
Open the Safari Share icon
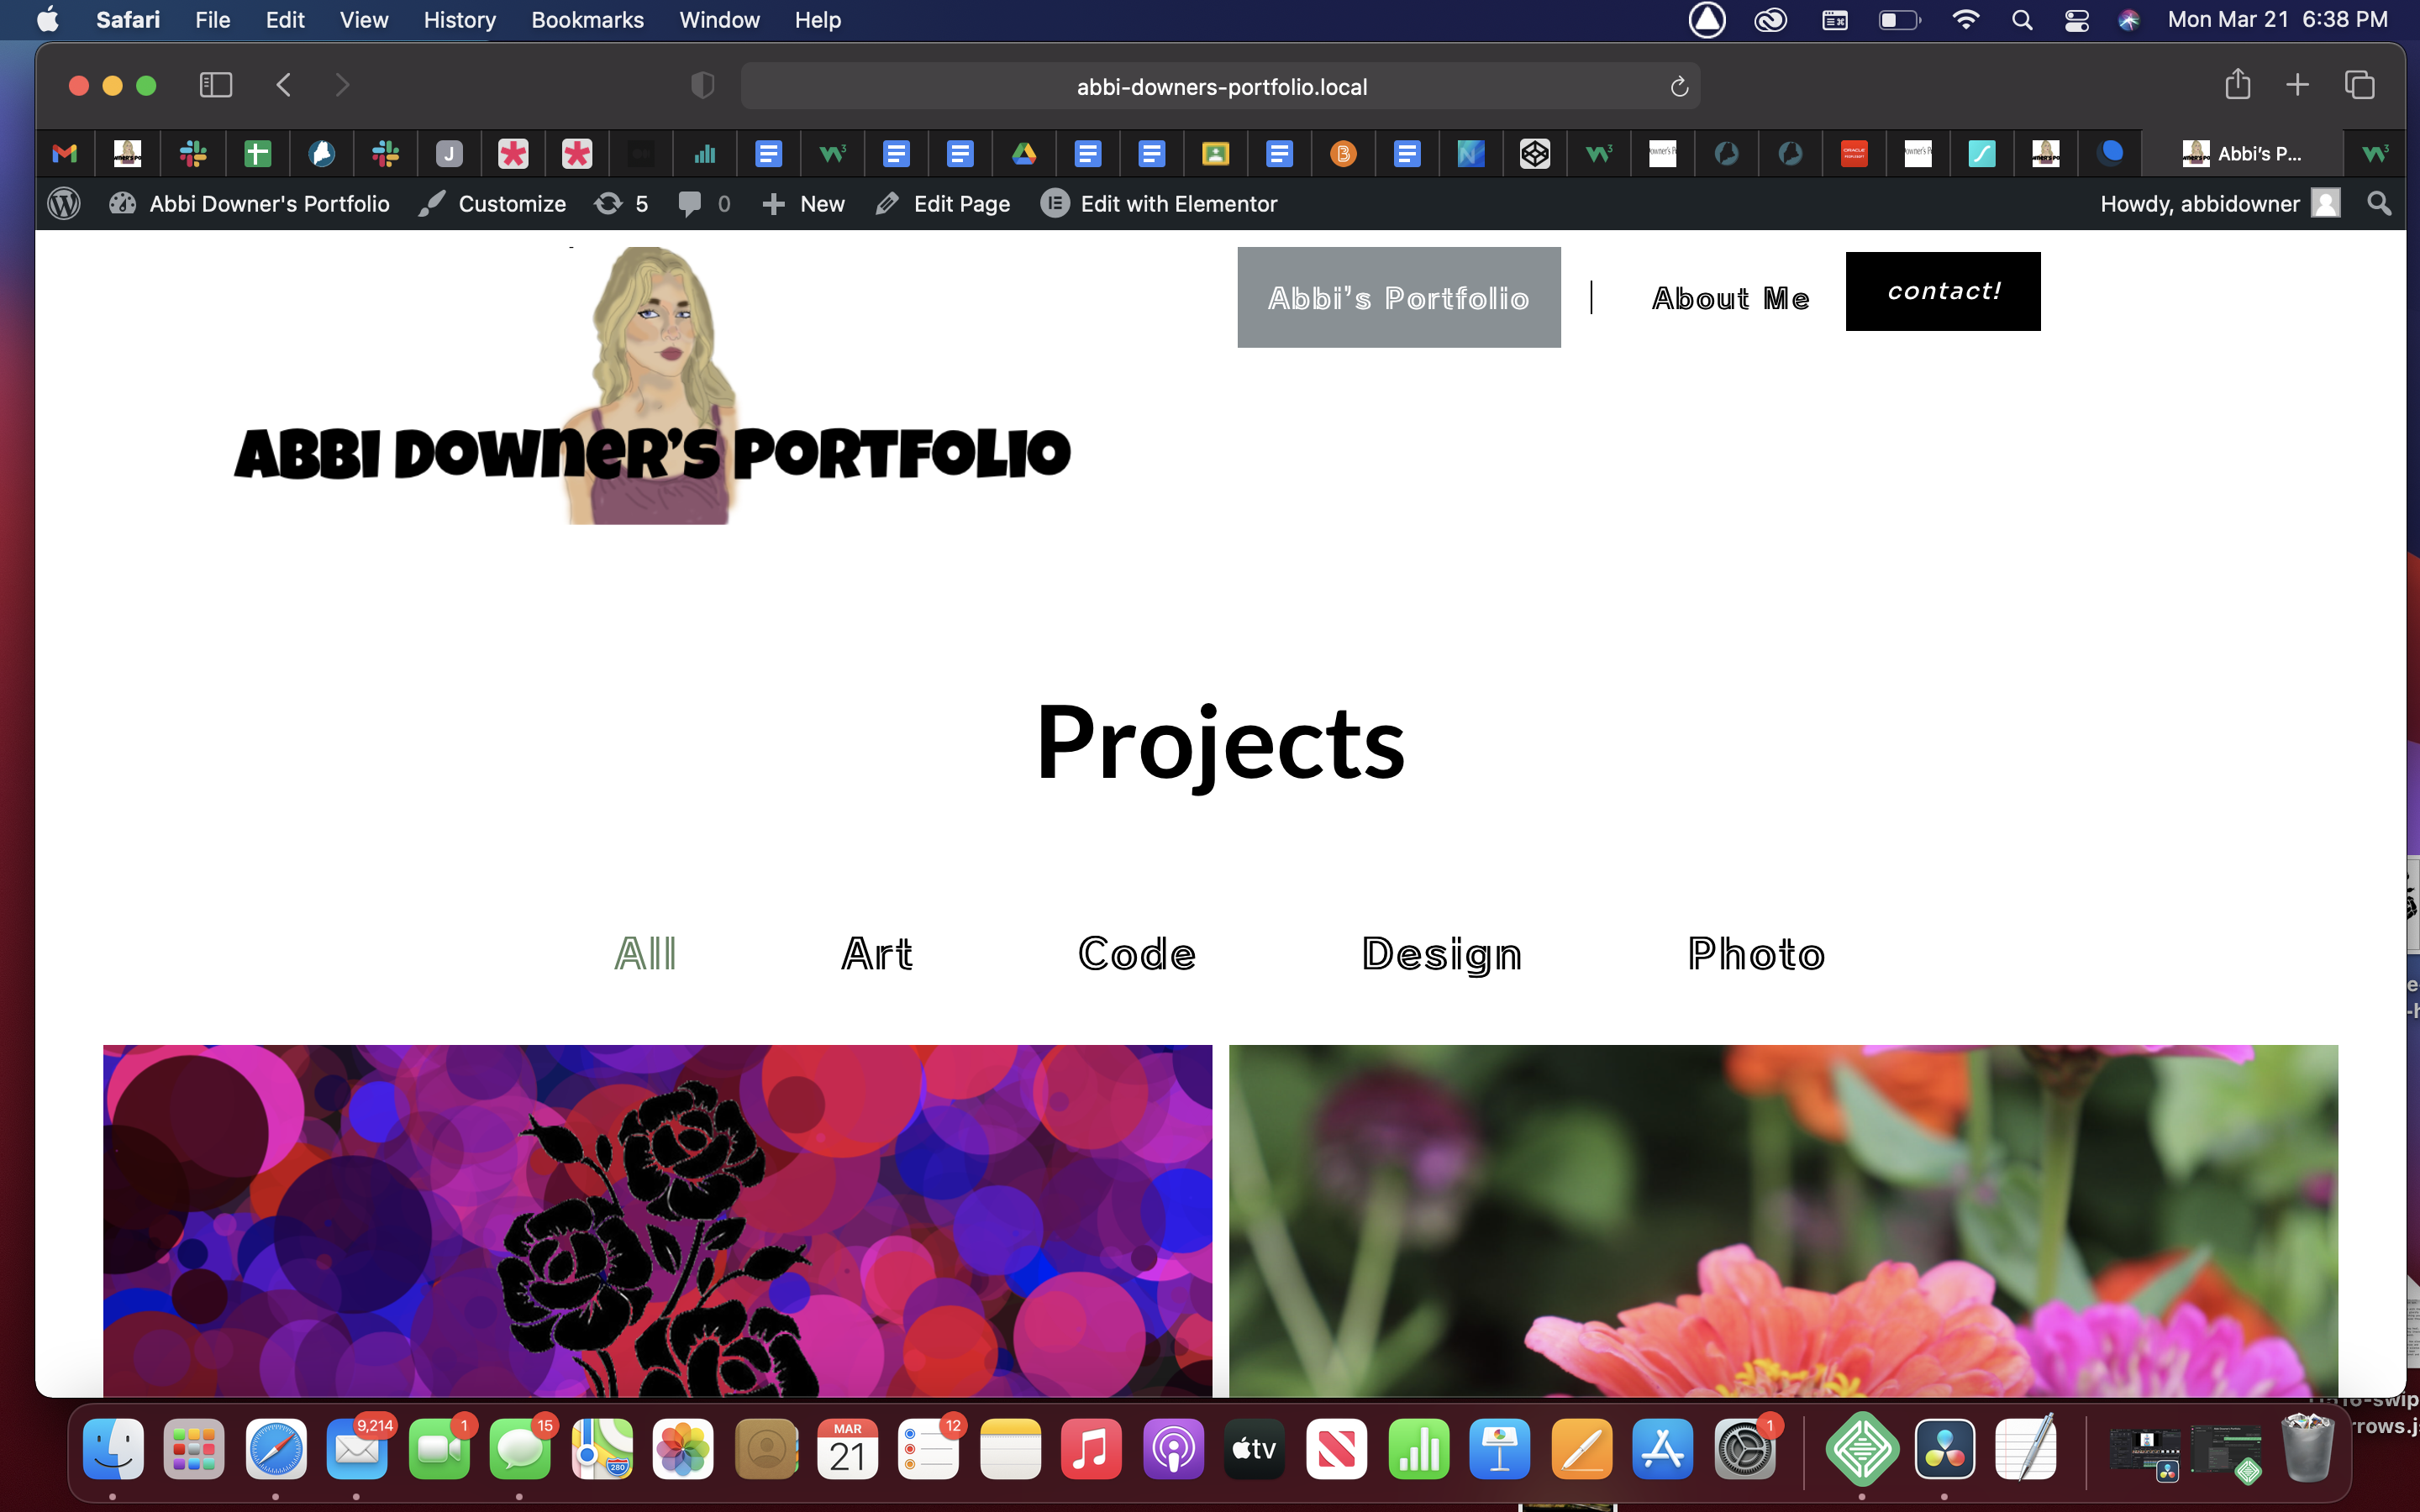[x=2237, y=85]
